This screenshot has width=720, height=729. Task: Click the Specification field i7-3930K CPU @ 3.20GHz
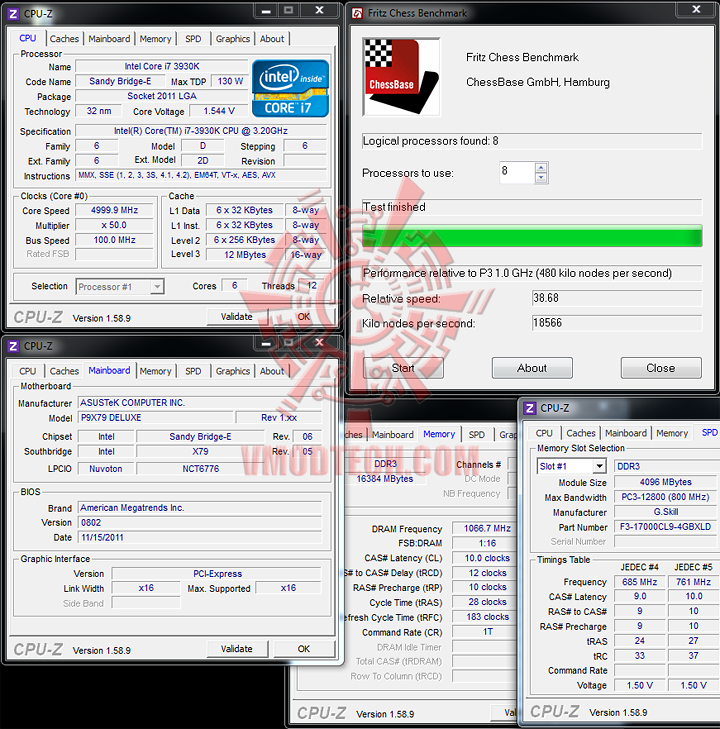click(201, 131)
